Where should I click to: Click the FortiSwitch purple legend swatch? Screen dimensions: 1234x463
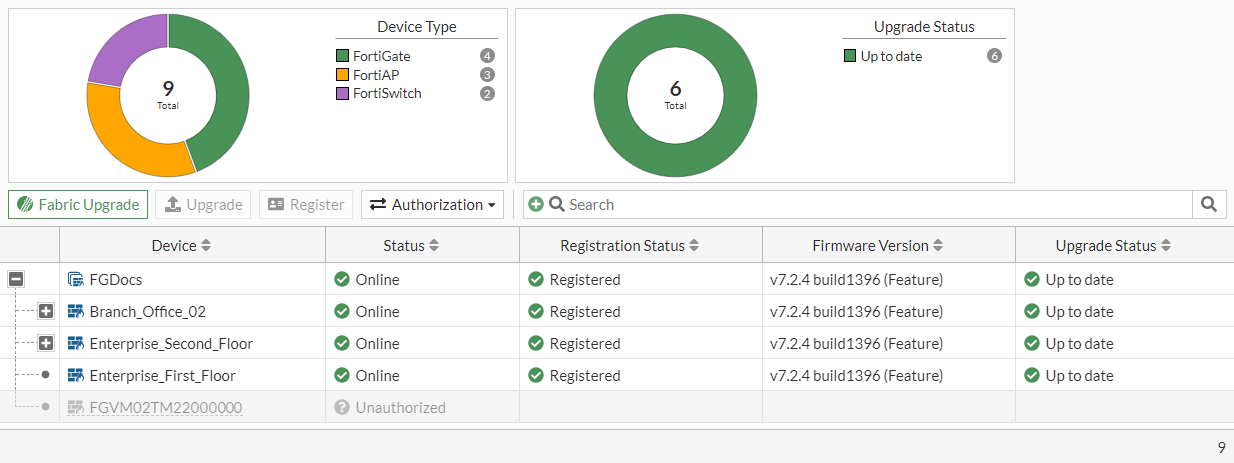(x=342, y=94)
